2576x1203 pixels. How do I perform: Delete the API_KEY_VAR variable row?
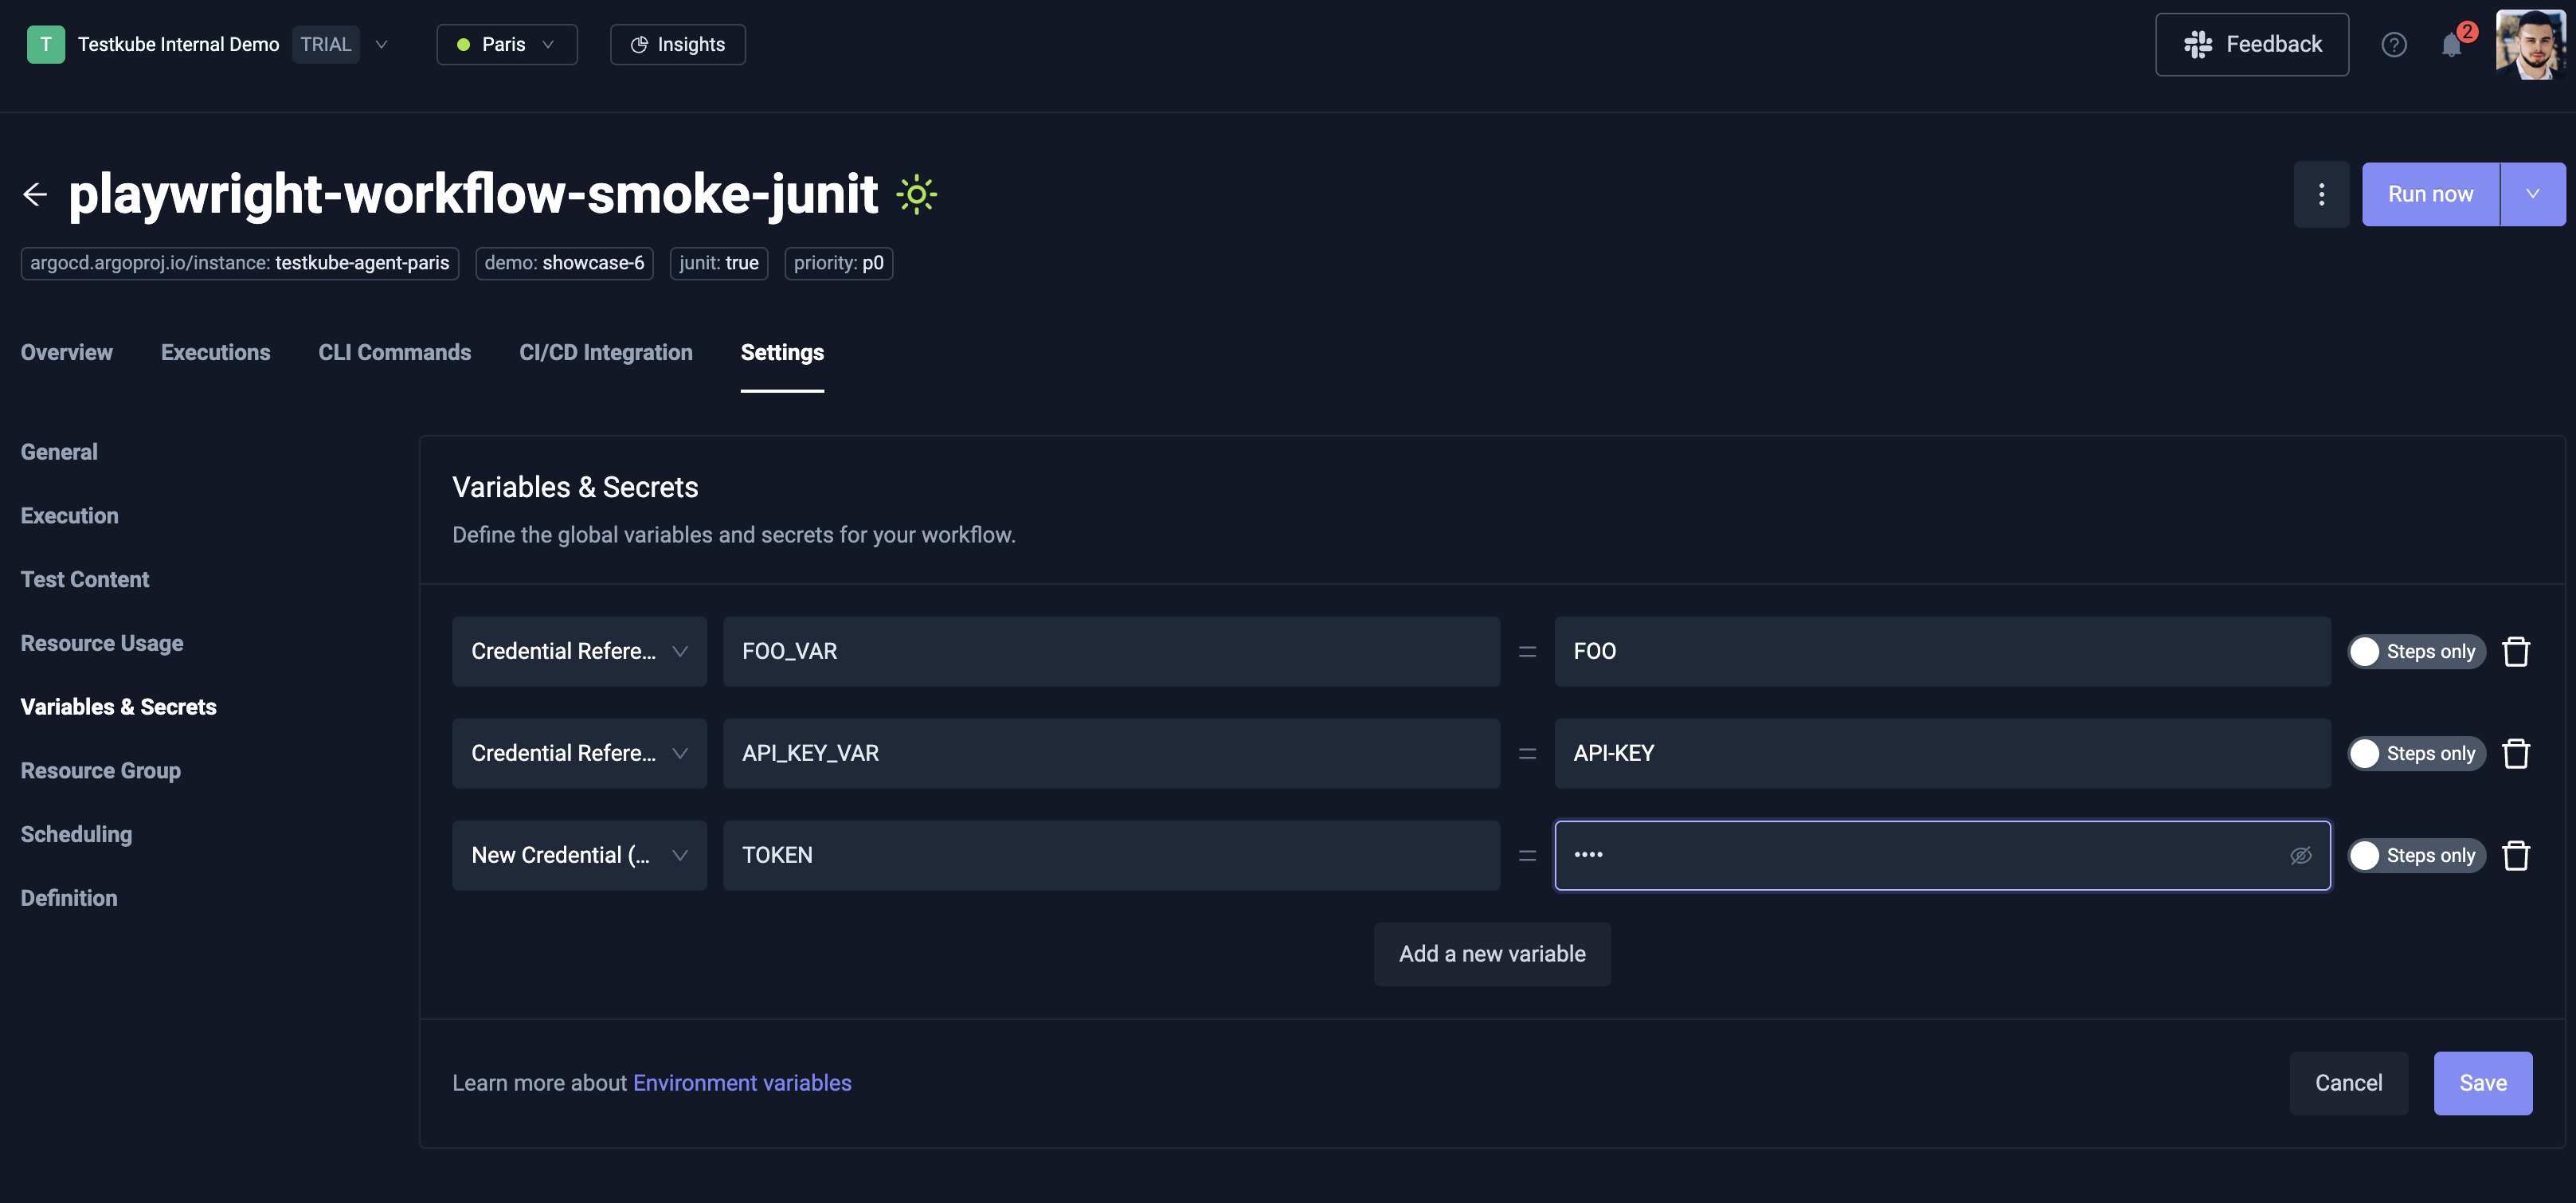[2516, 754]
